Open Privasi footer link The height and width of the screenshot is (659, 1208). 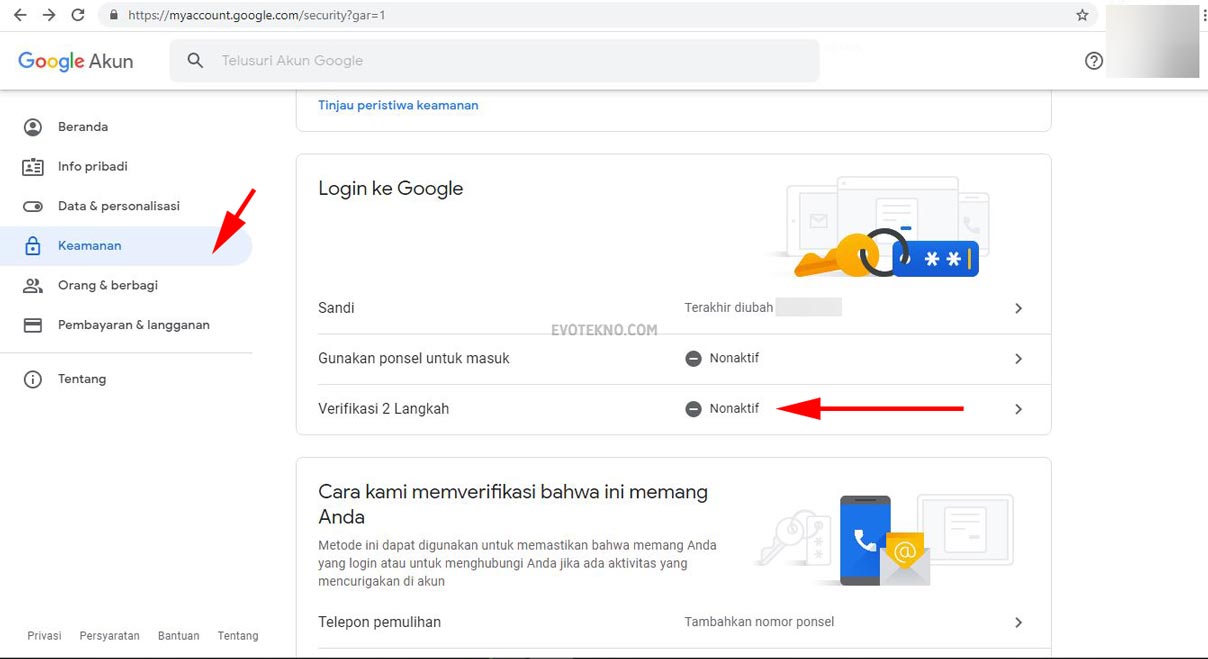coord(44,636)
